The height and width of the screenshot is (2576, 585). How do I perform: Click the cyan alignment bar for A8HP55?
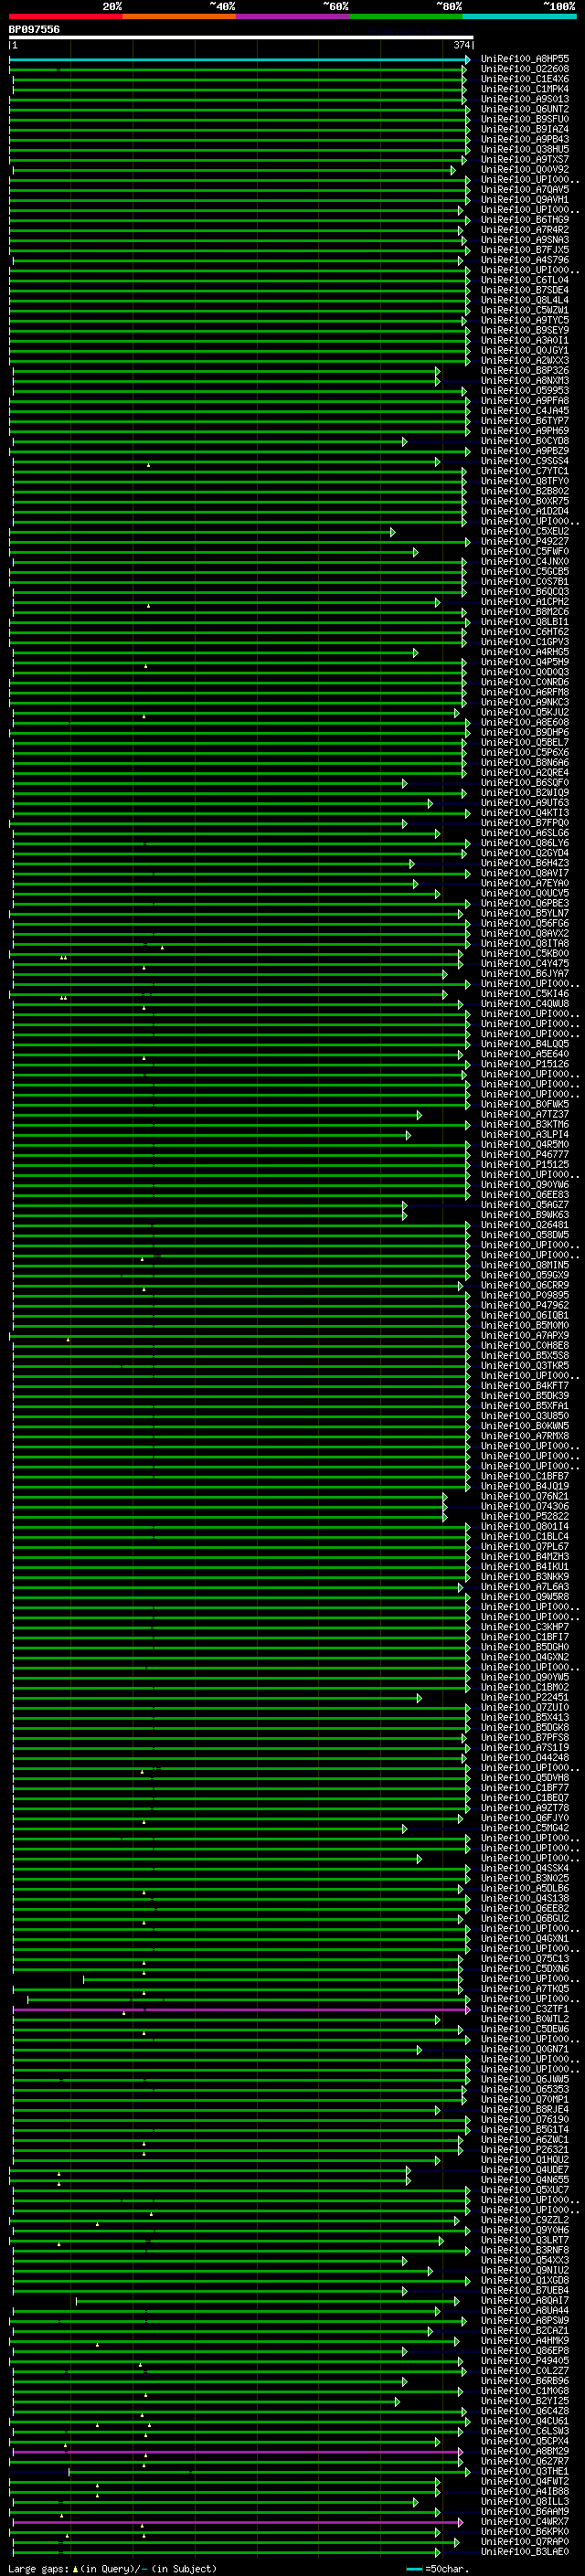tap(240, 60)
